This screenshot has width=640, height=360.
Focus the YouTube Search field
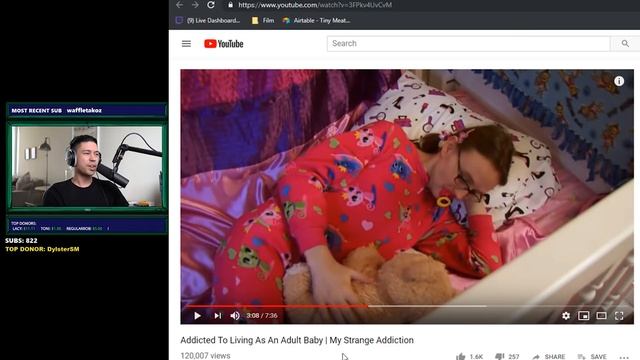[x=468, y=44]
